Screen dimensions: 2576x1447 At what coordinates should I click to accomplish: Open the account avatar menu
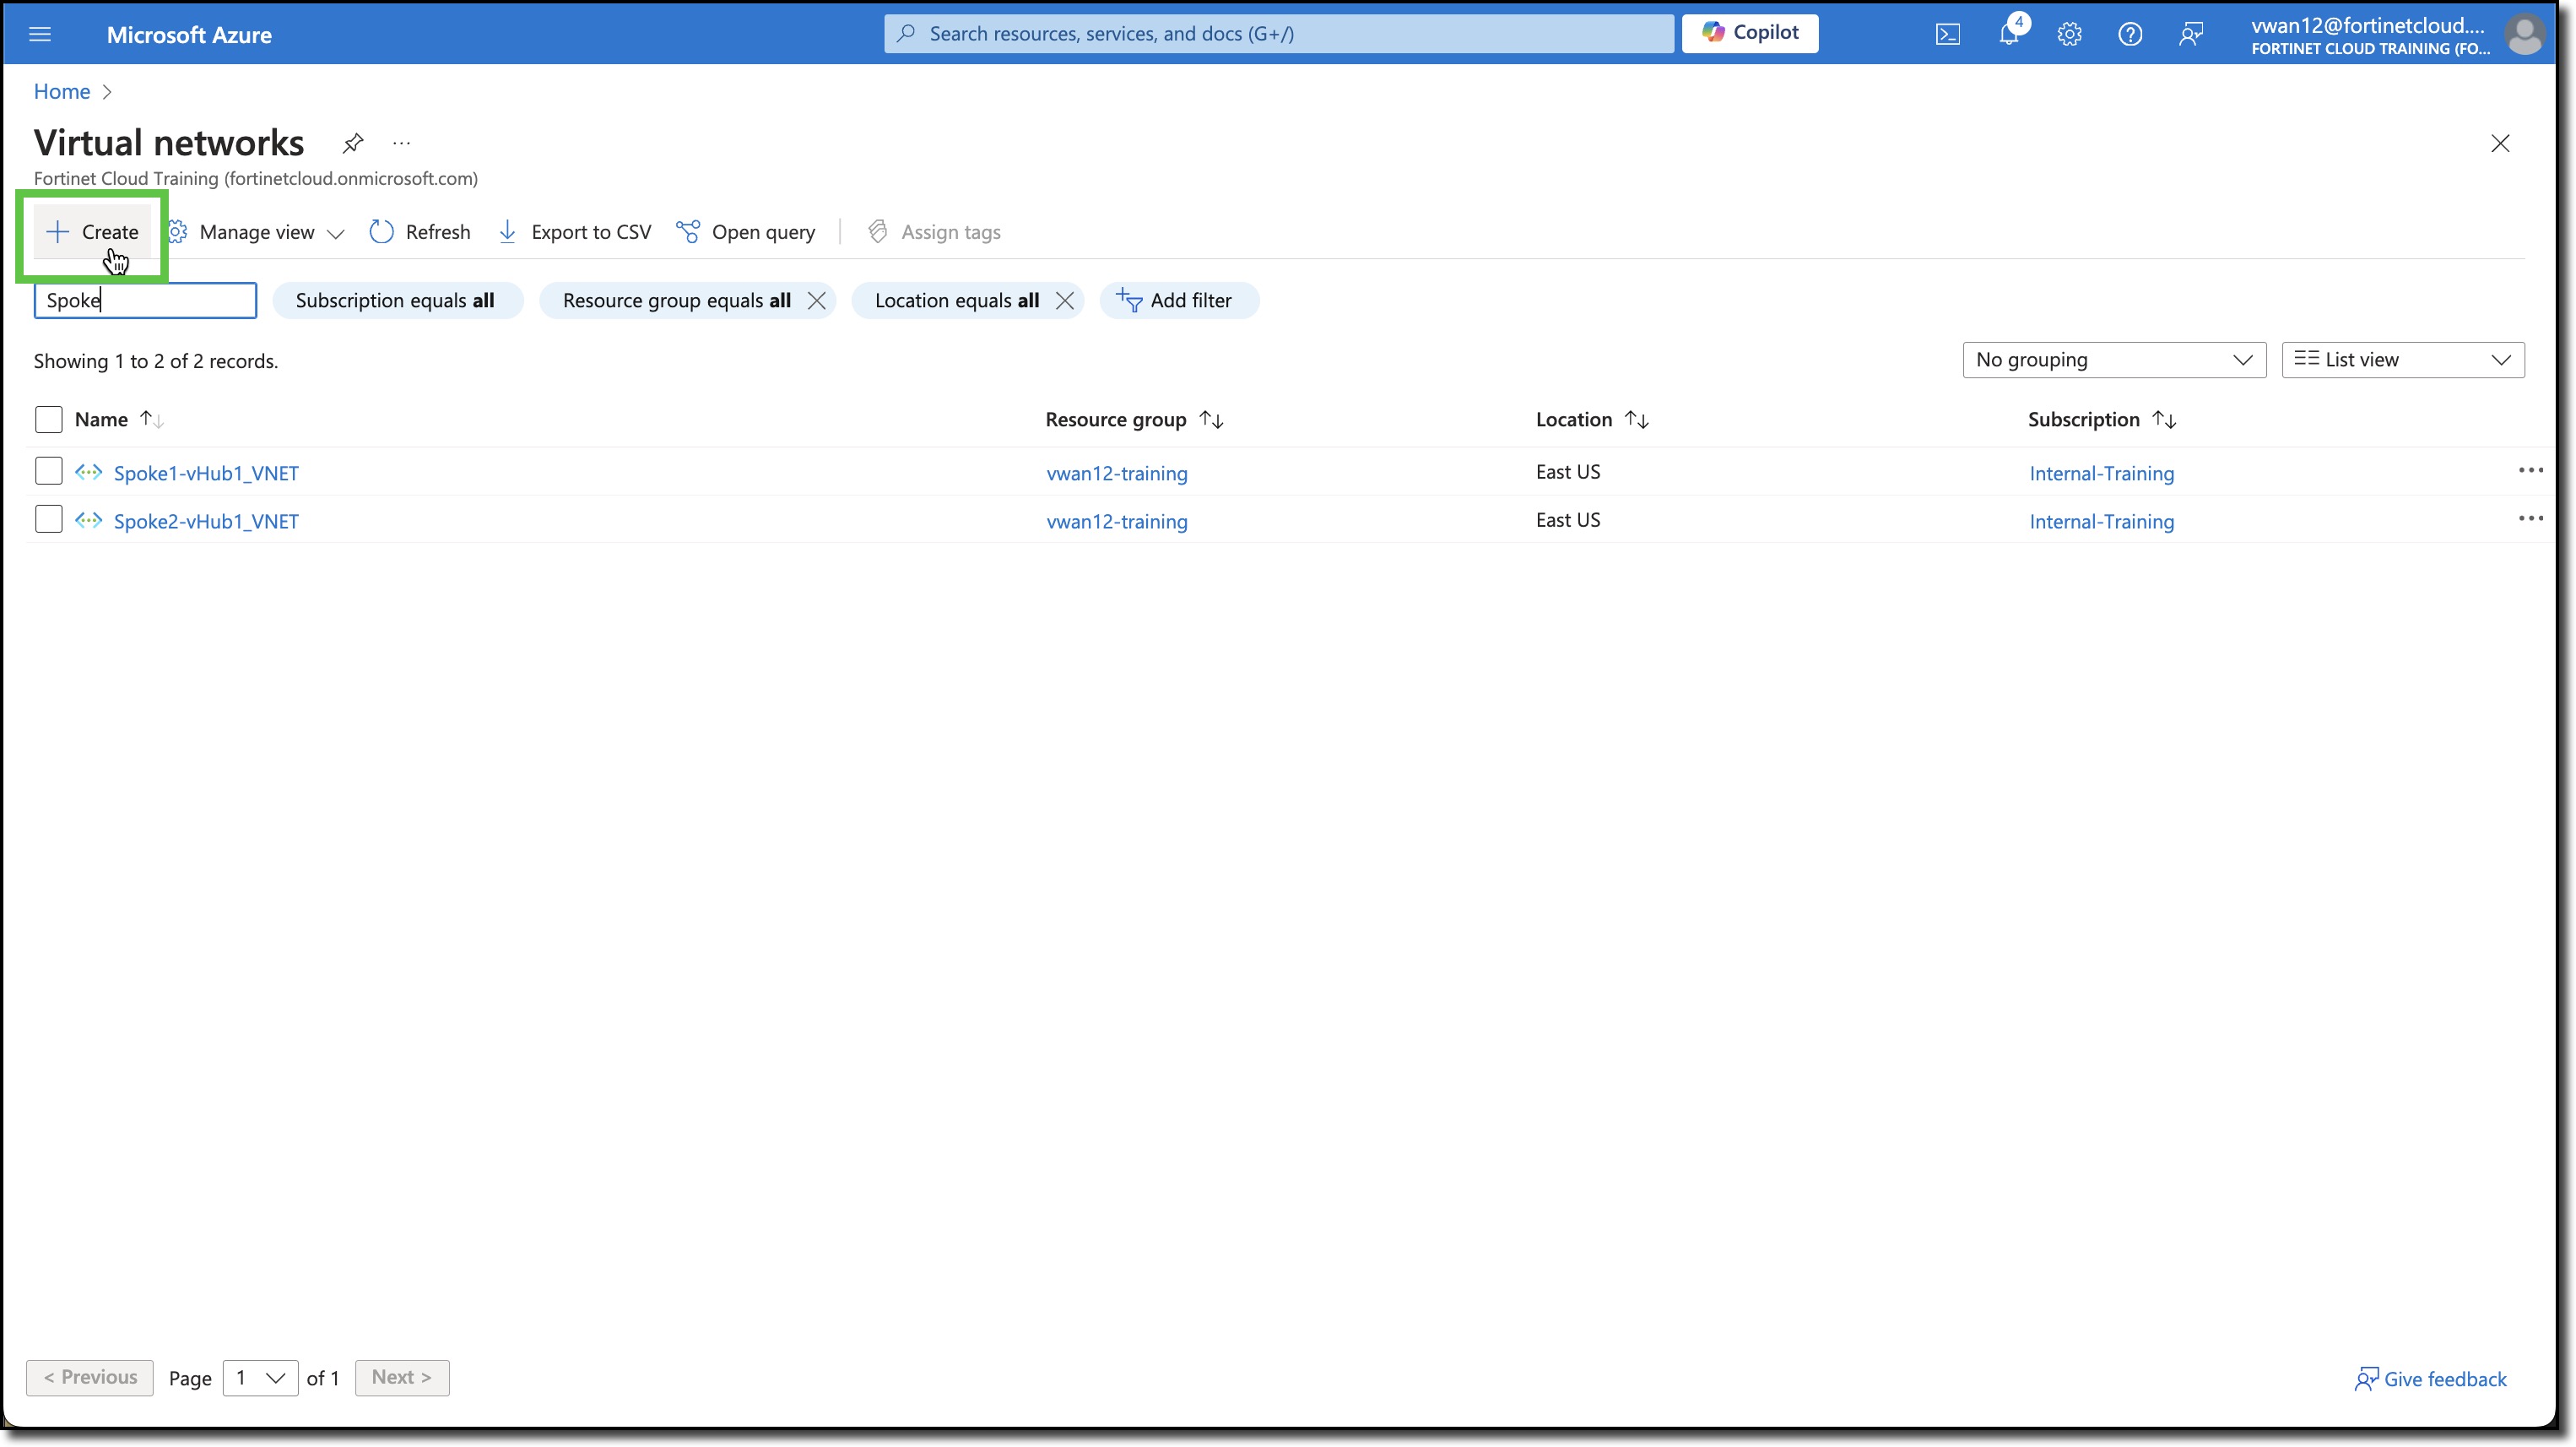coord(2524,35)
